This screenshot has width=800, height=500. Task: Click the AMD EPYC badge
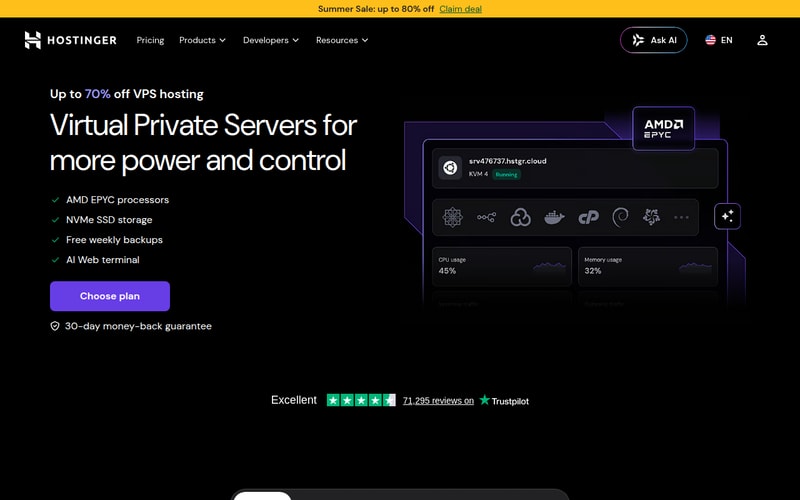[x=663, y=129]
